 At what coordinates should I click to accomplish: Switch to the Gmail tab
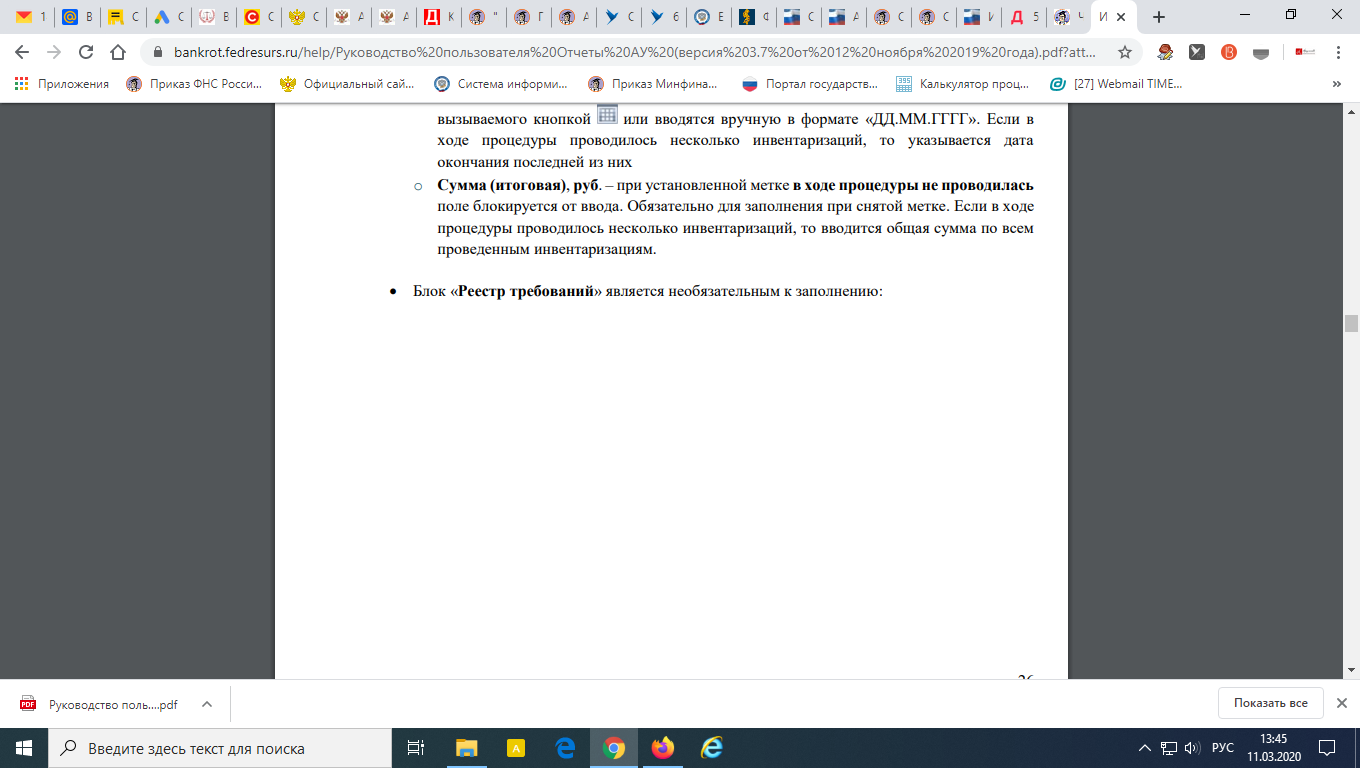click(30, 17)
